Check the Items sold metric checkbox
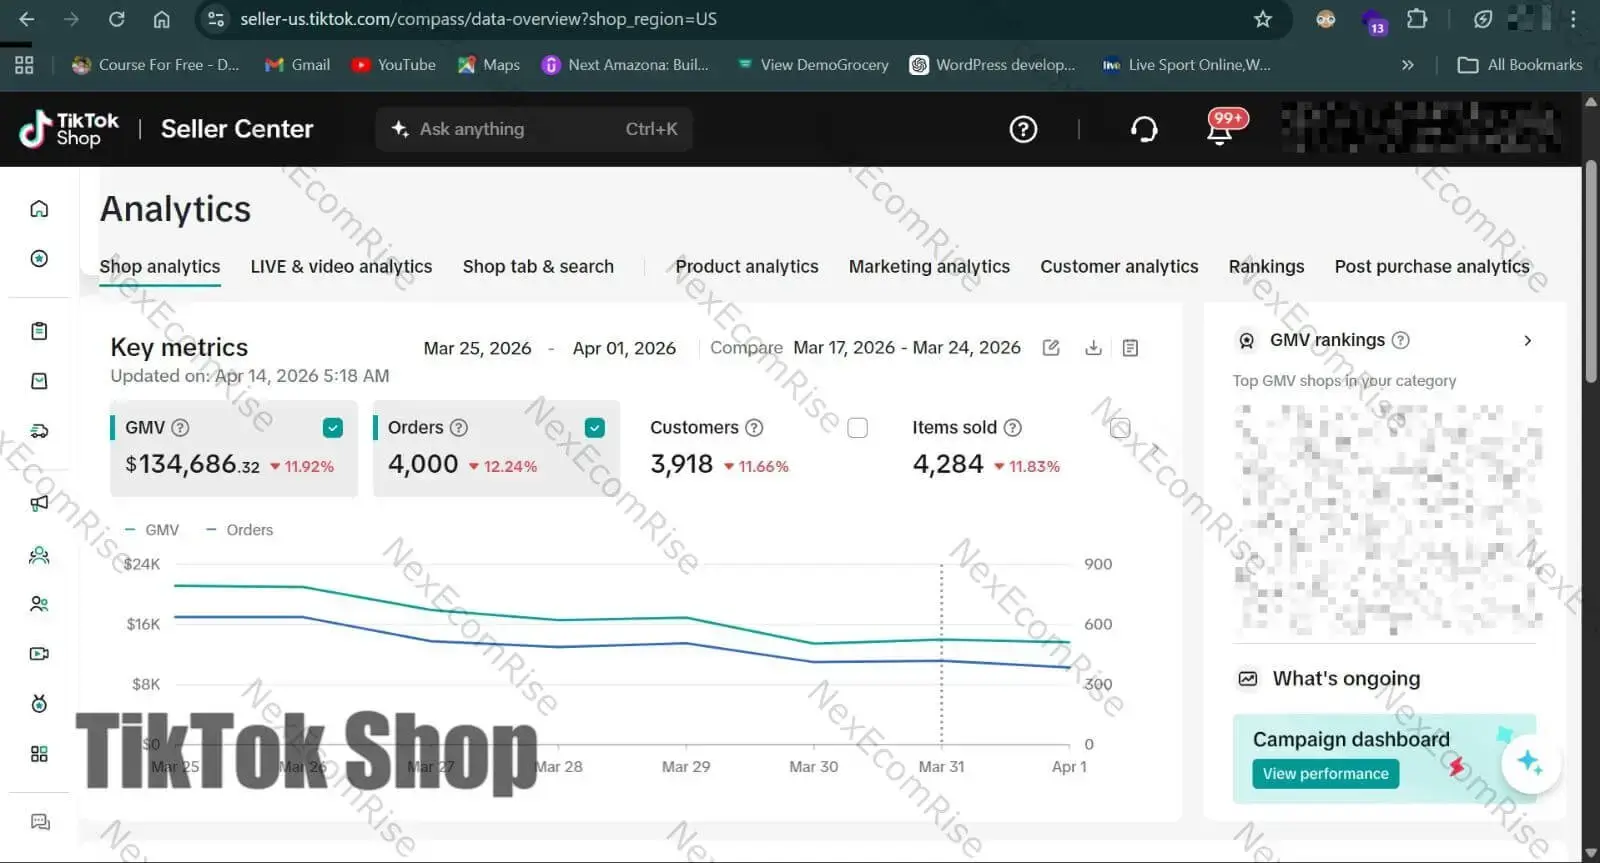 (x=1120, y=428)
